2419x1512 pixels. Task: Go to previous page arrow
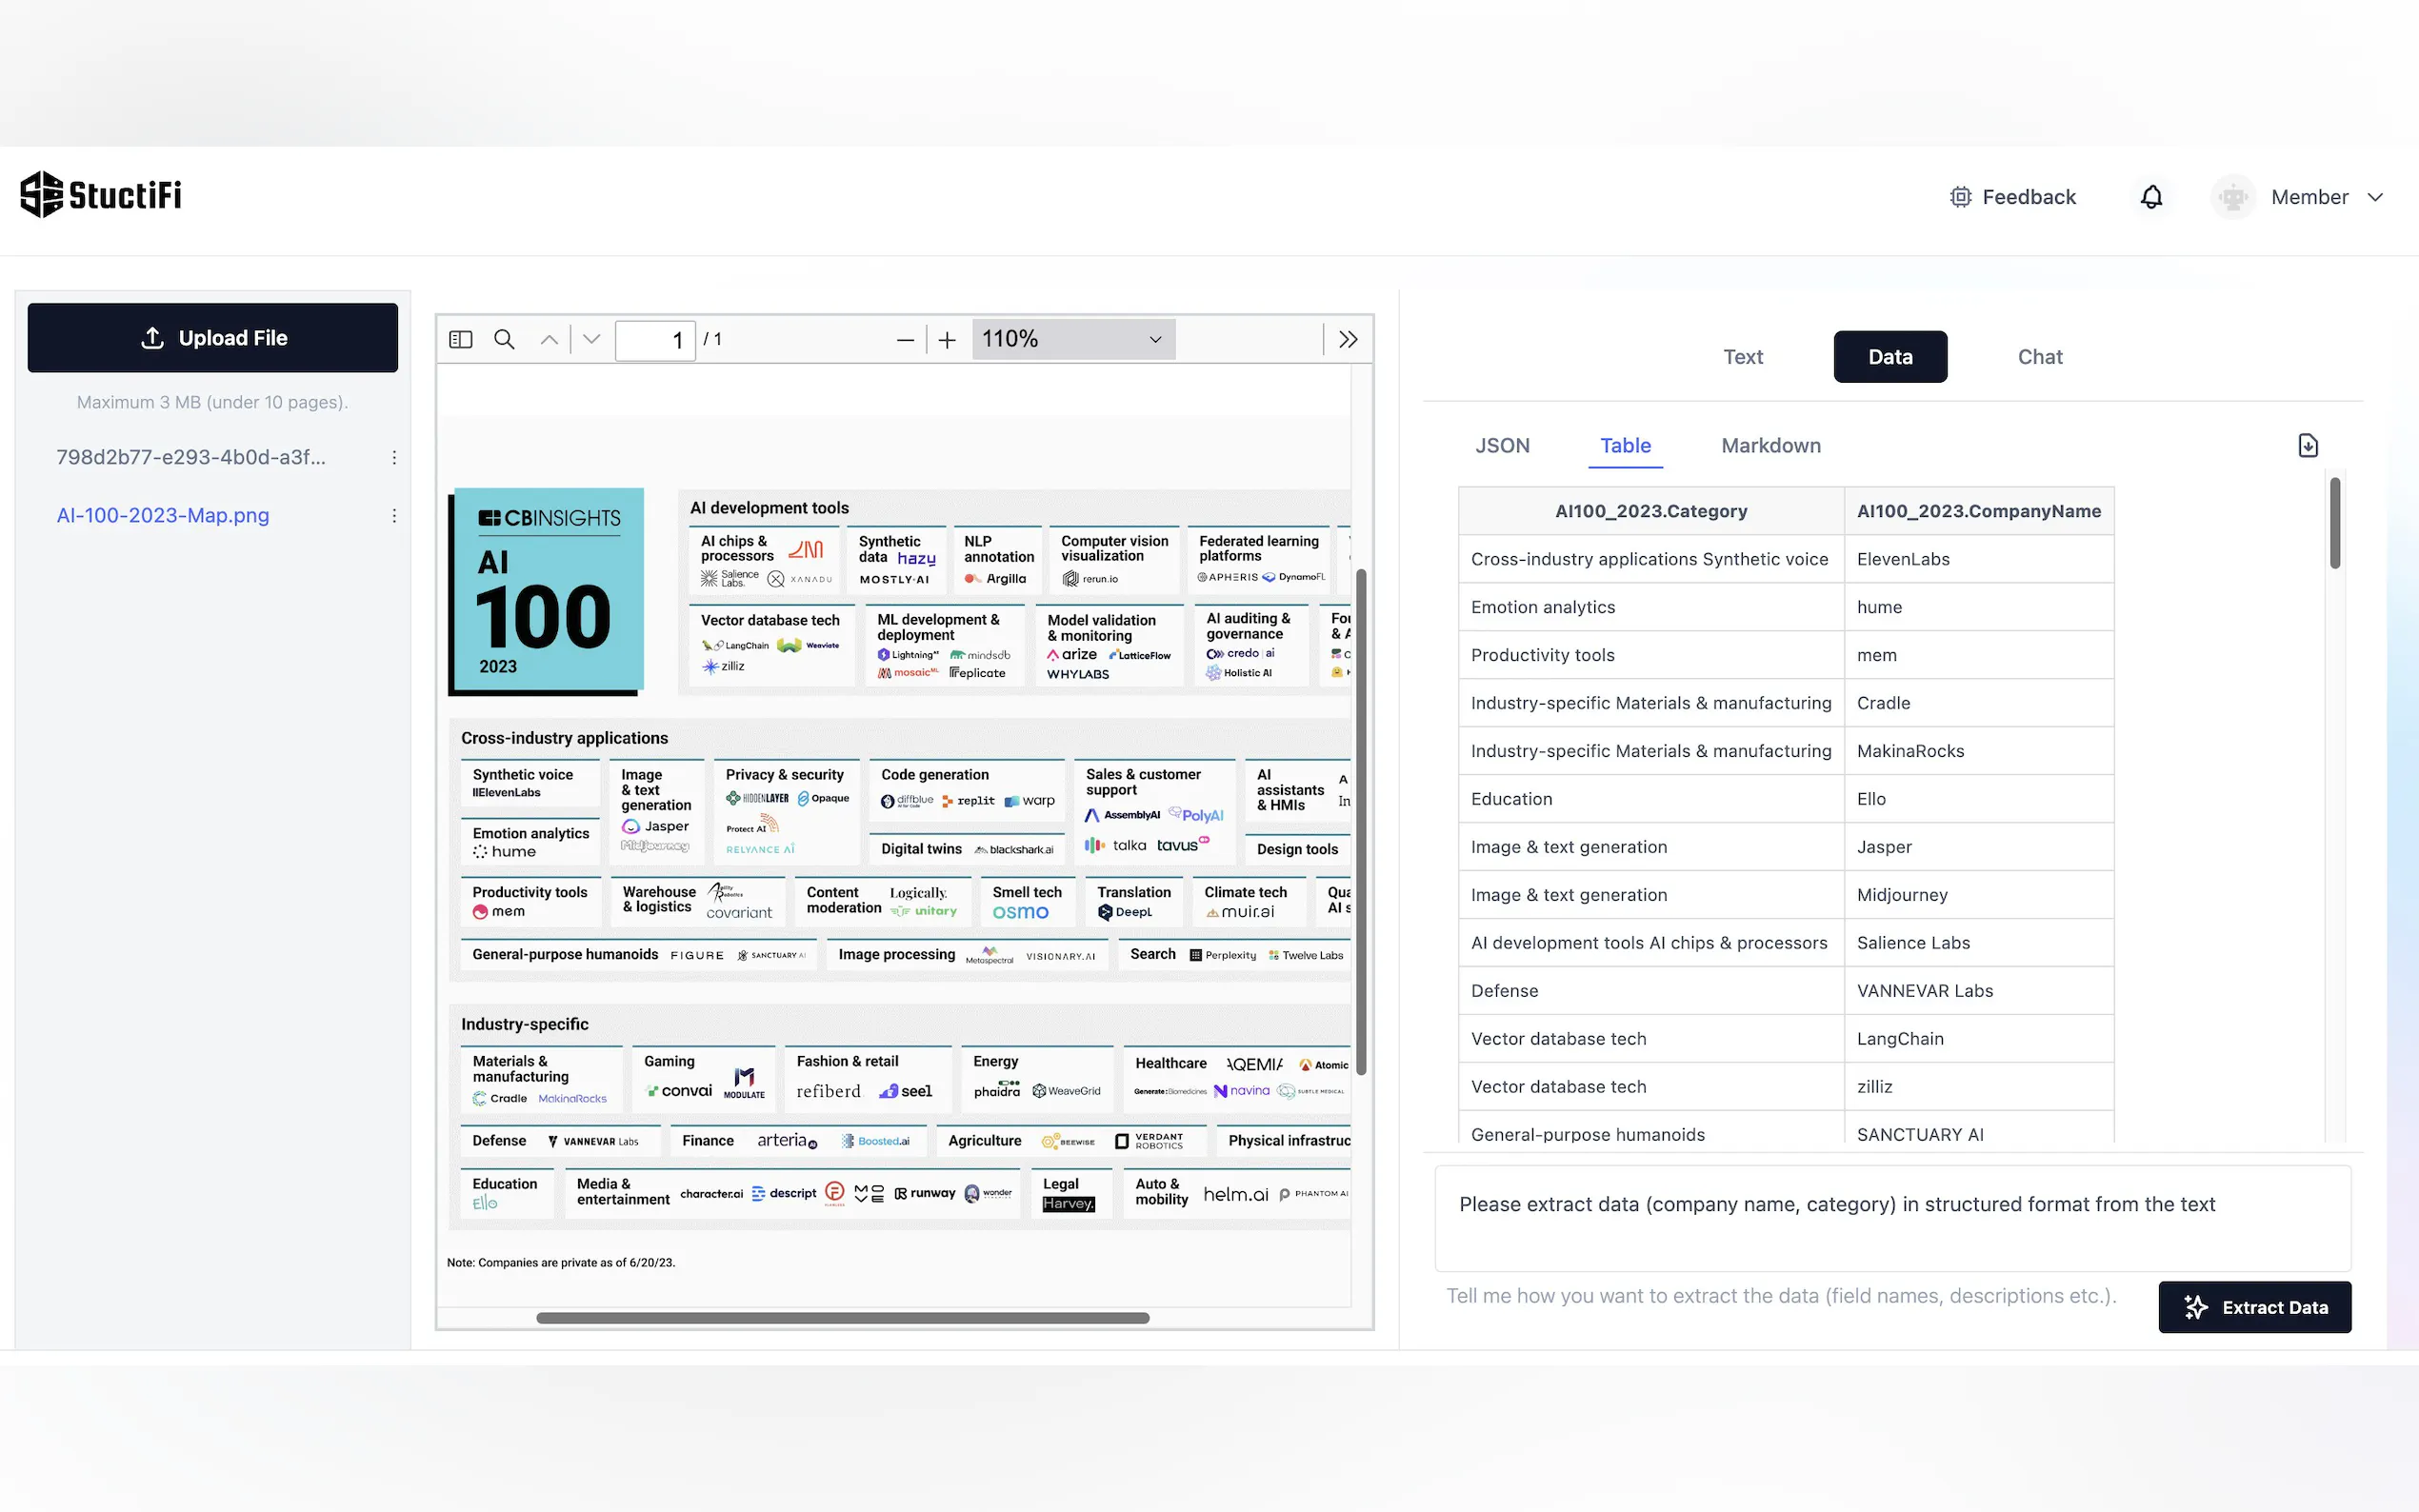tap(549, 339)
